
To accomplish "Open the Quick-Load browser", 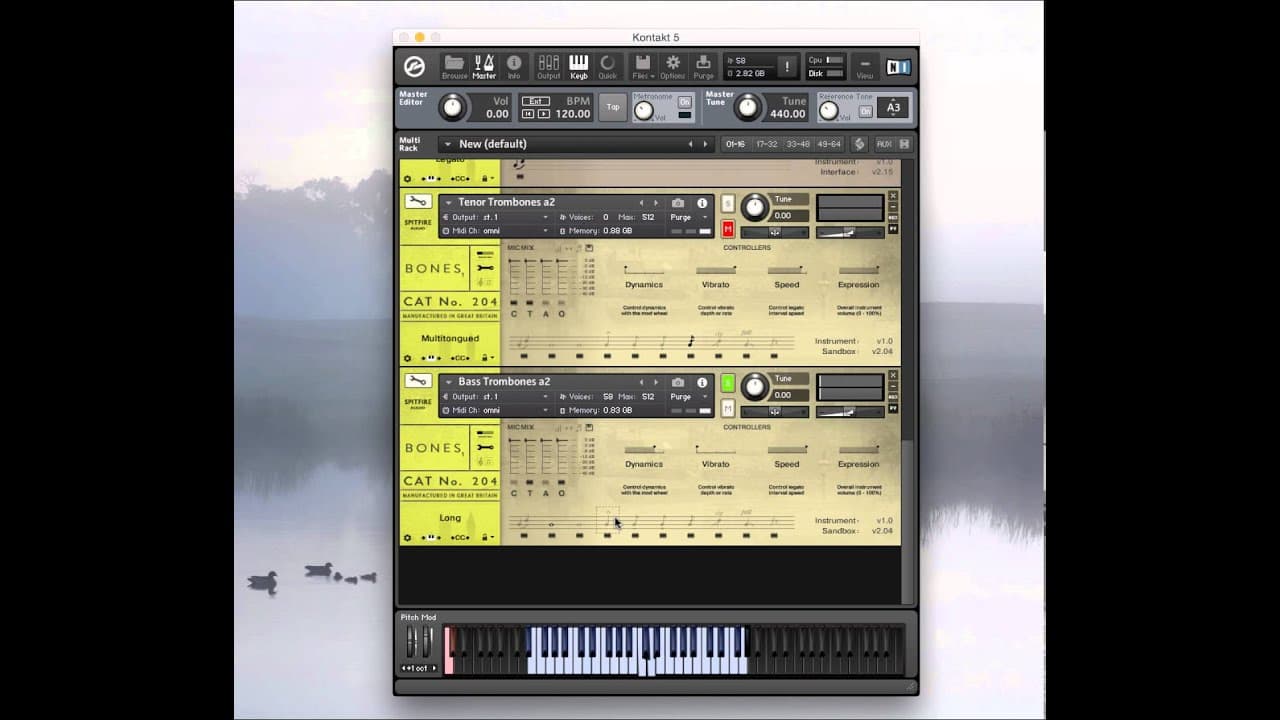I will pos(608,67).
